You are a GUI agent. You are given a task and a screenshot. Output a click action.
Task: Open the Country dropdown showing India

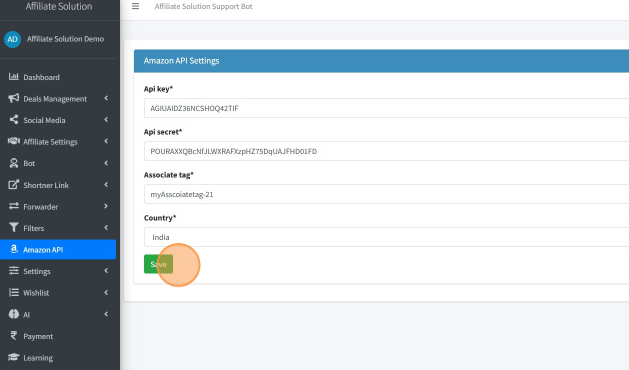[386, 237]
